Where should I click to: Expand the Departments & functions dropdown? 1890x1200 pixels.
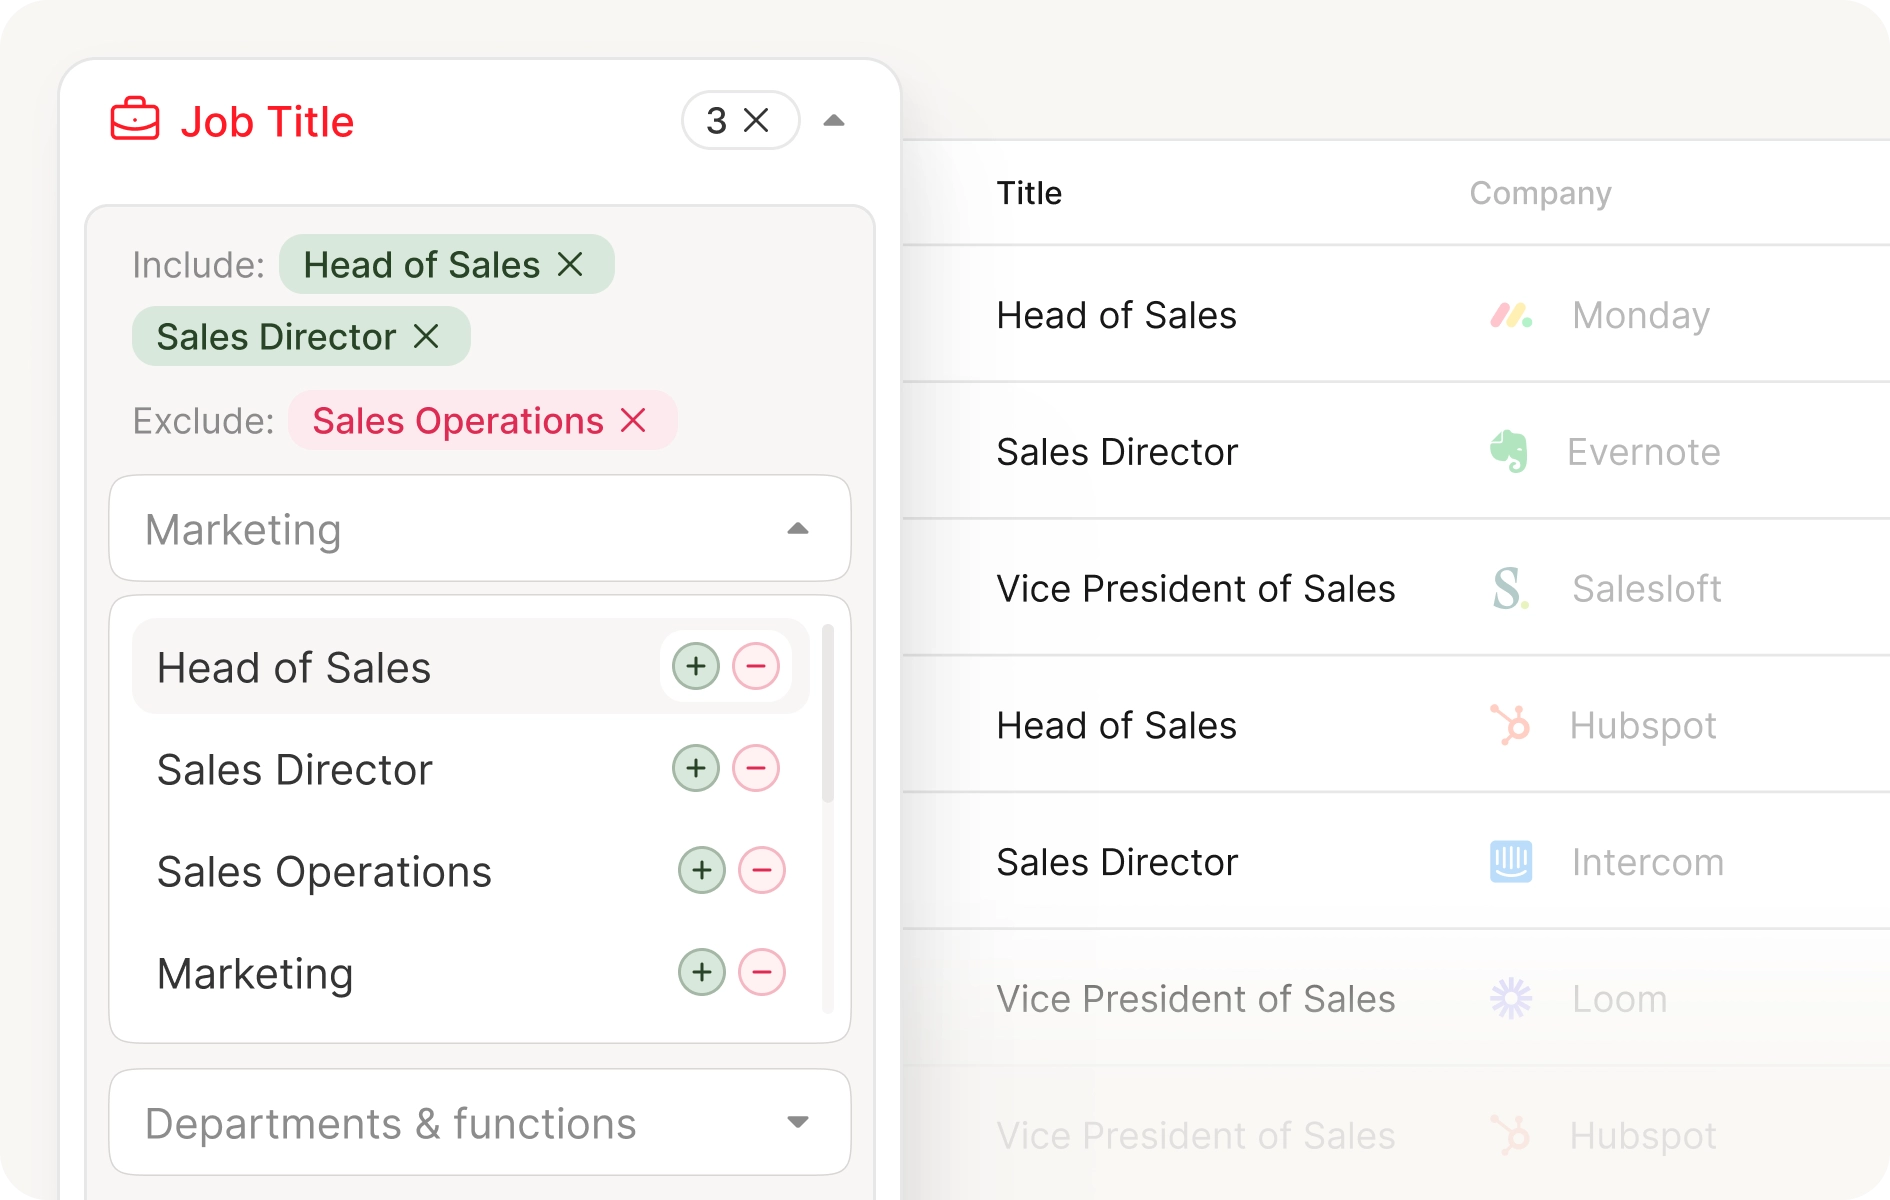point(797,1122)
